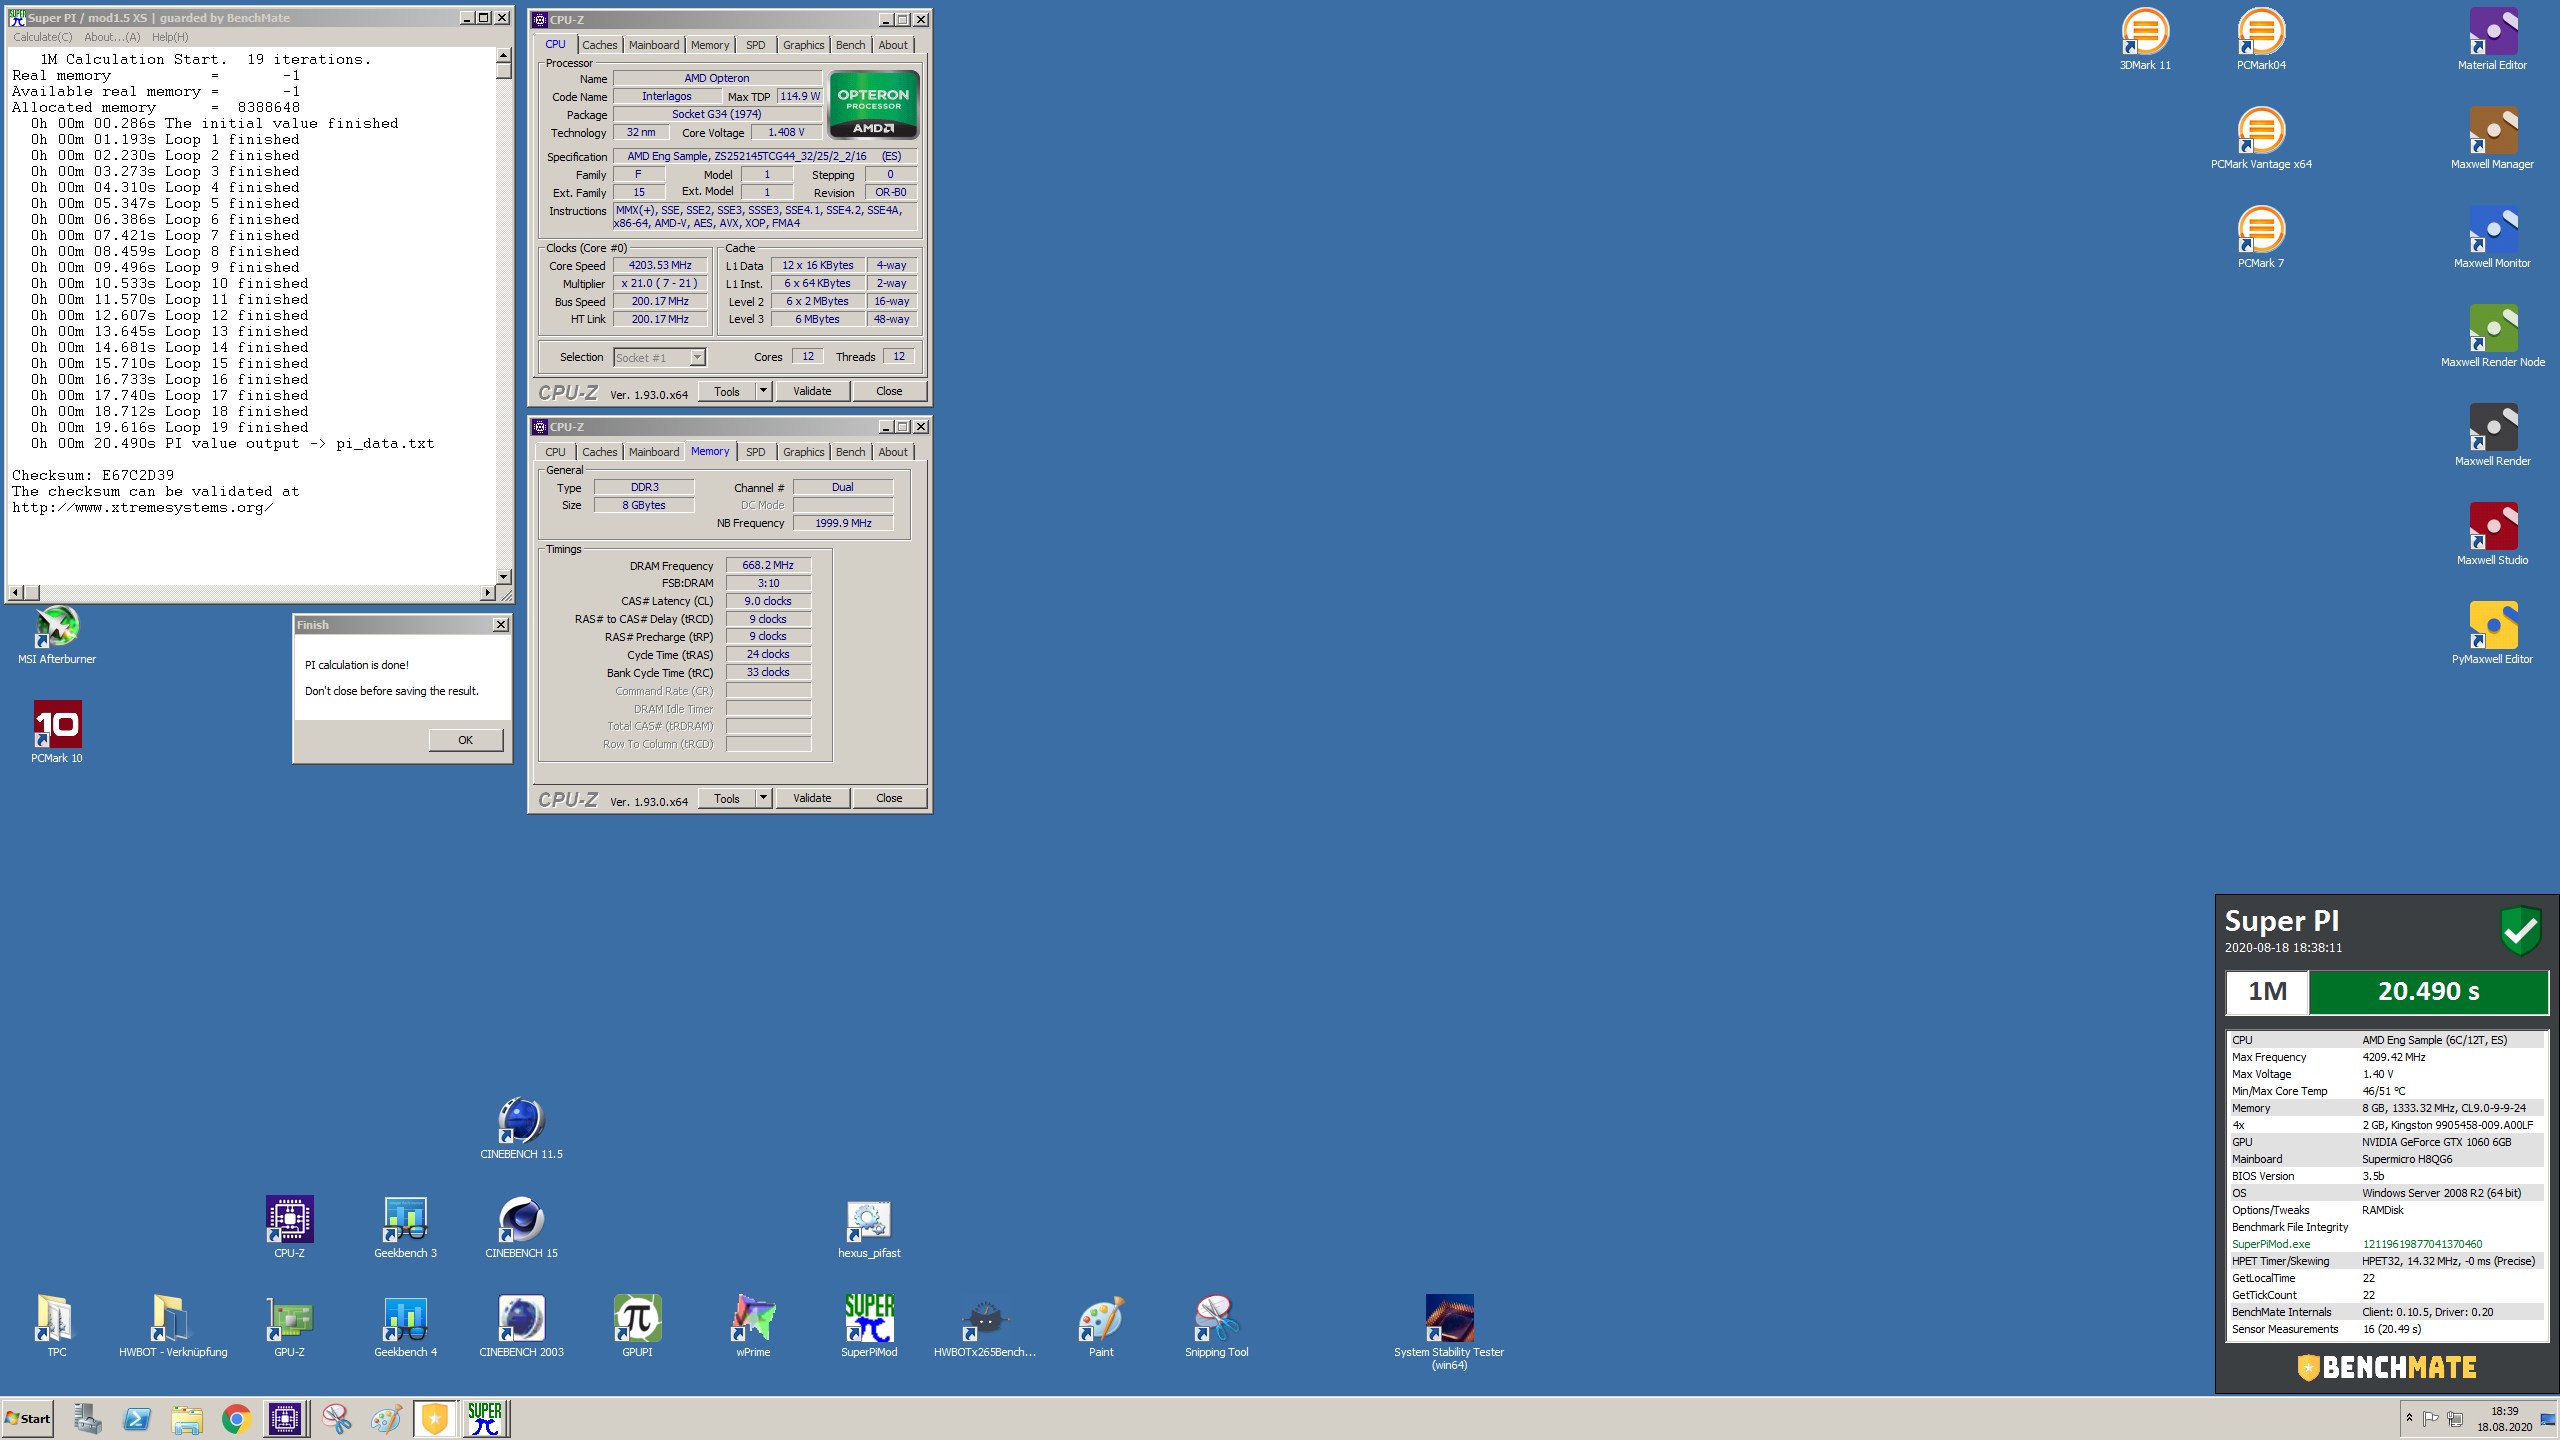The height and width of the screenshot is (1440, 2560).
Task: Show hidden tray icons arrow
Action: [2409, 1418]
